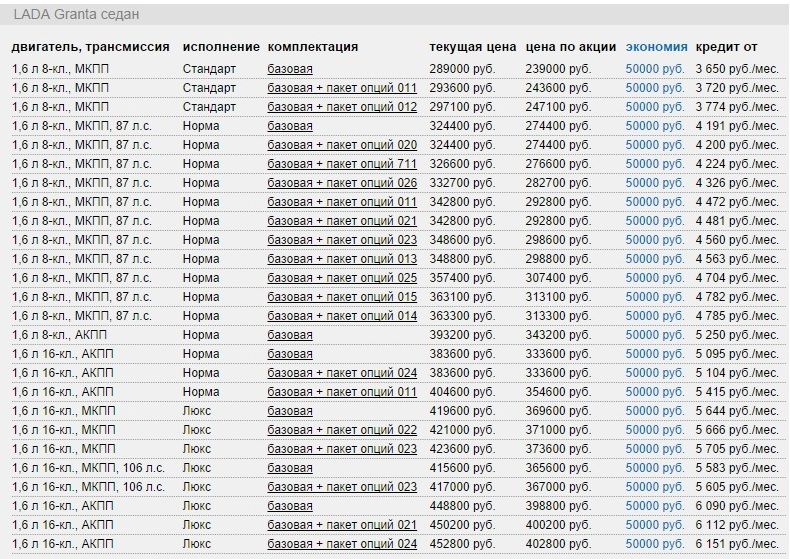Select 'базовая + пакет опций 026' configuration
Image resolution: width=790 pixels, height=559 pixels.
tap(342, 183)
